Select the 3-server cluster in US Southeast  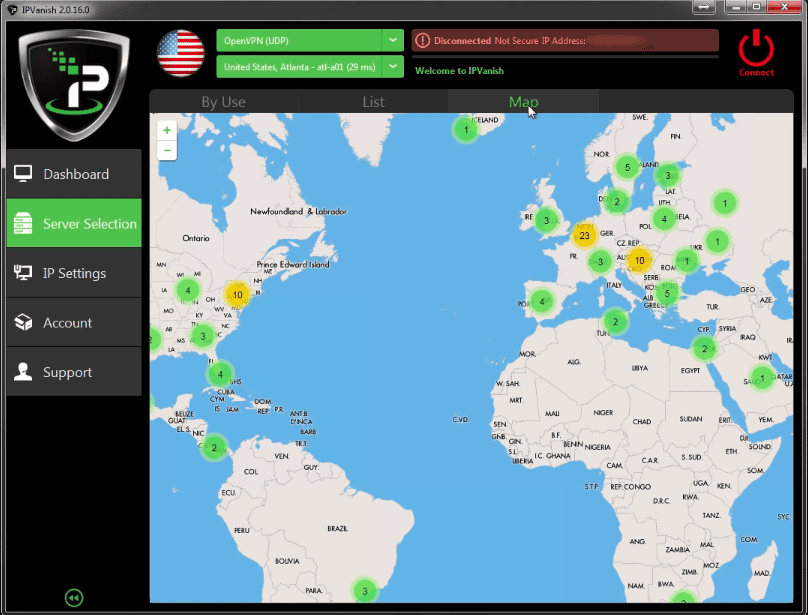(203, 336)
